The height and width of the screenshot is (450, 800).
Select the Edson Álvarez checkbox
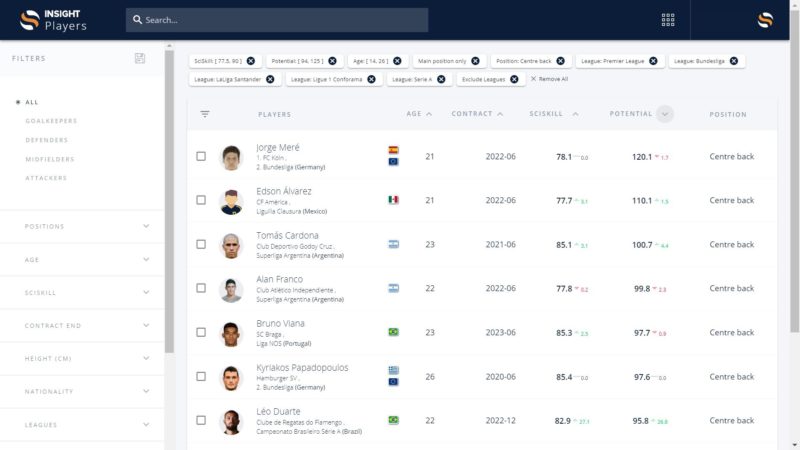[201, 200]
